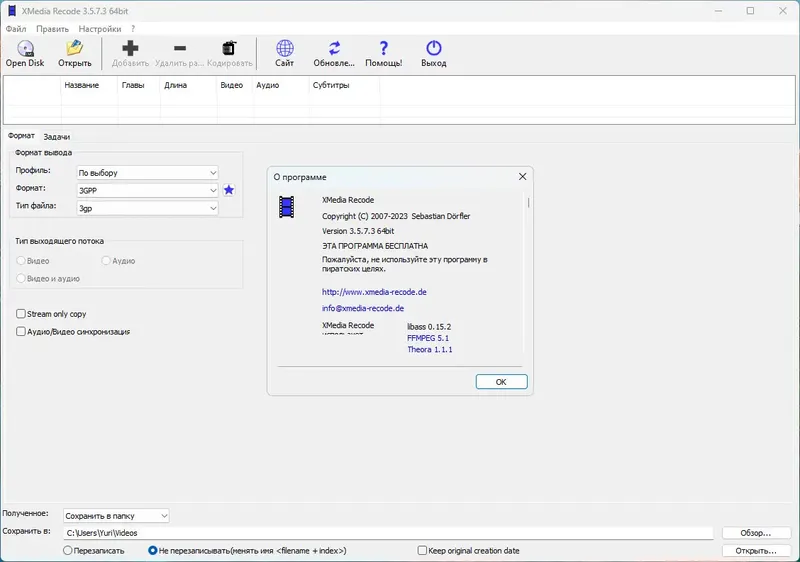800x562 pixels.
Task: Enable the Stream only copy checkbox
Action: tap(21, 314)
